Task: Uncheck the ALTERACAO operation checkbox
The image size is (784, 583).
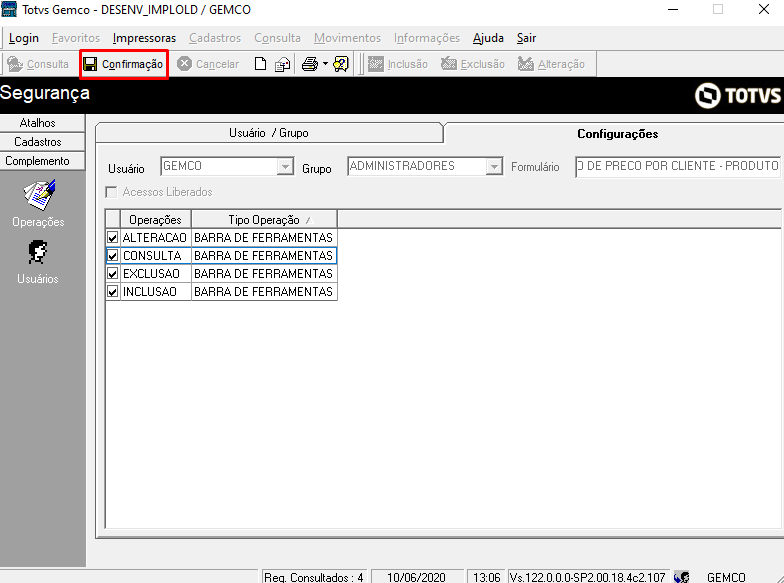Action: tap(112, 238)
